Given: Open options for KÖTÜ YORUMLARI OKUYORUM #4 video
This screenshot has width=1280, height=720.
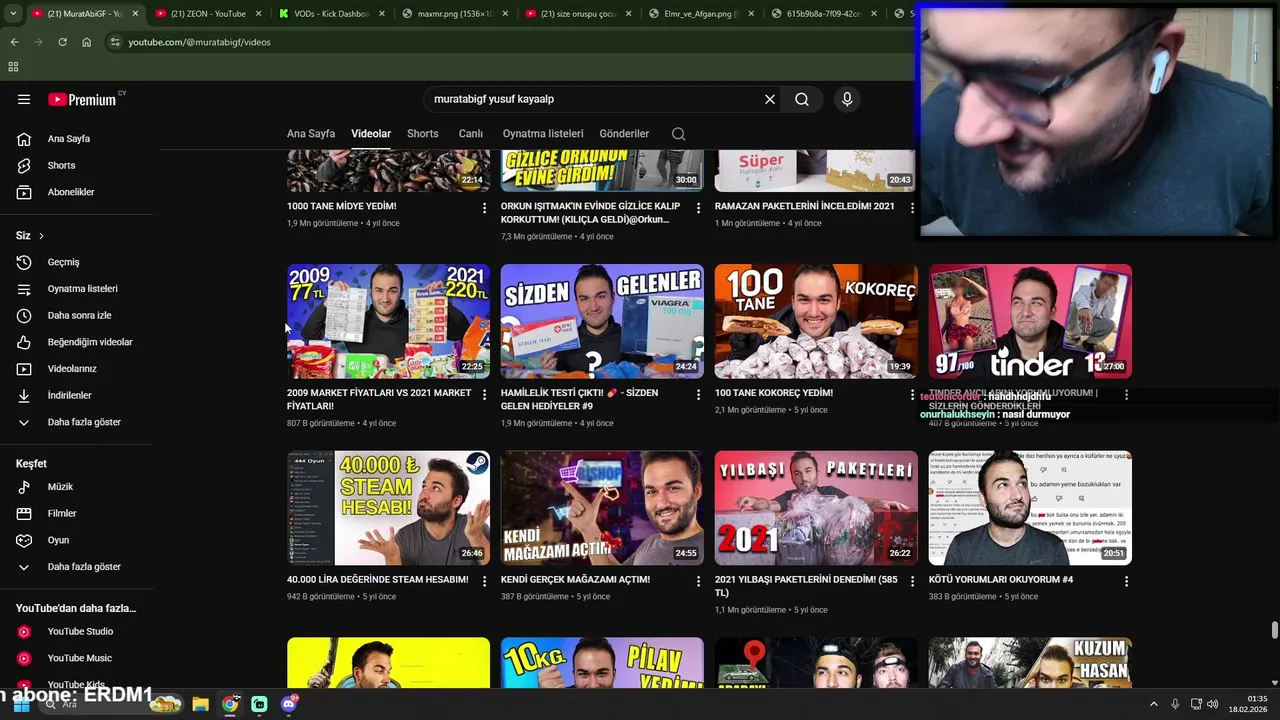Looking at the screenshot, I should click(1126, 581).
